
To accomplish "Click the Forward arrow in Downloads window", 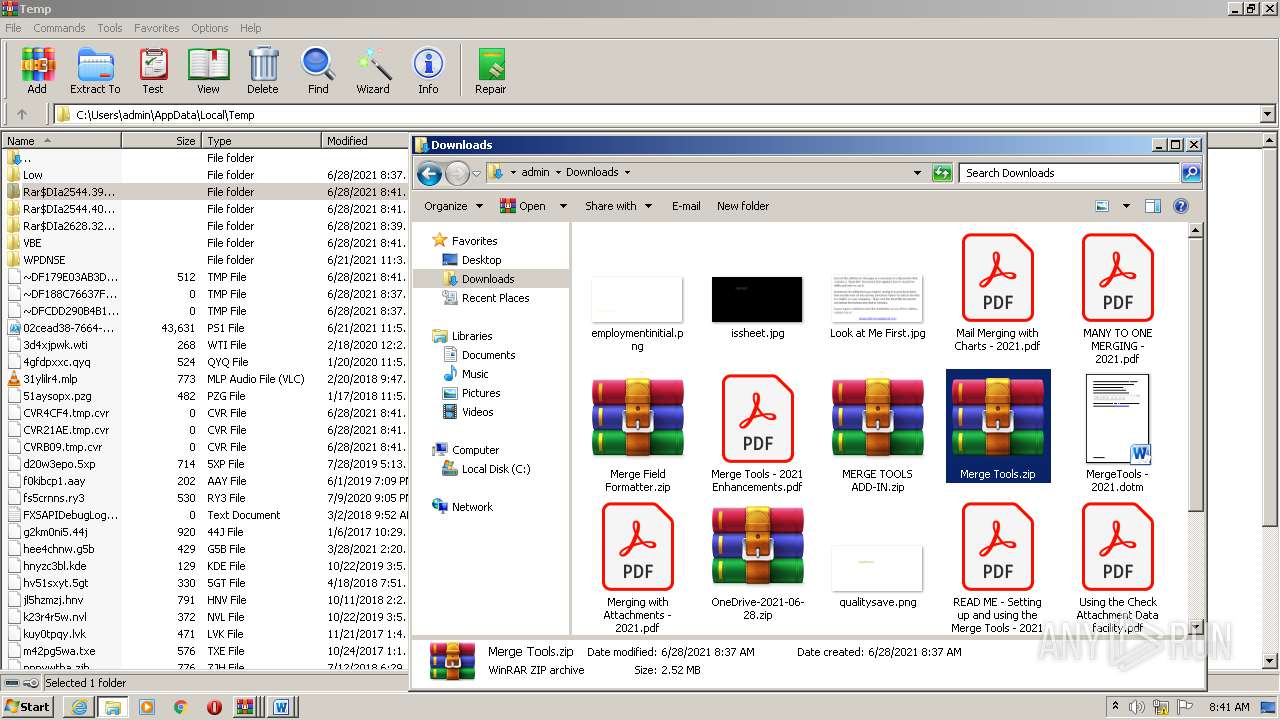I will [x=457, y=174].
